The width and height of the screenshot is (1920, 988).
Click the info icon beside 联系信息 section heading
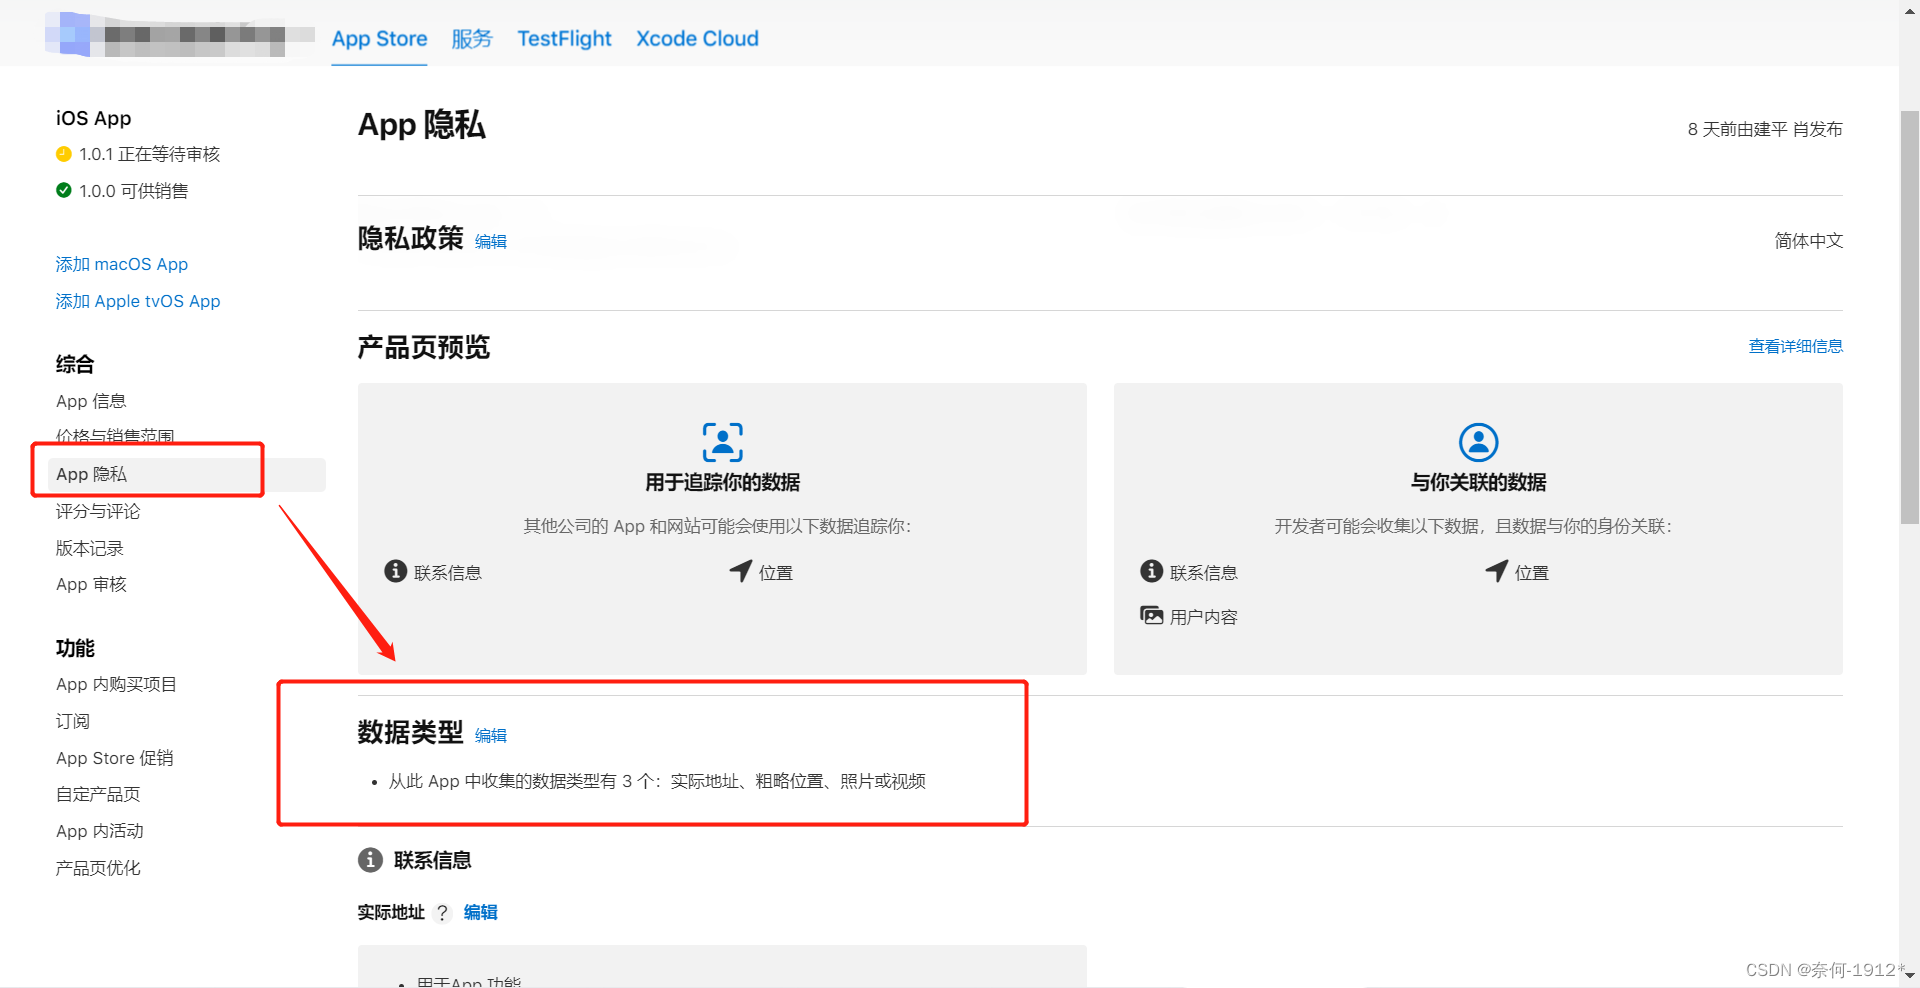pos(370,860)
